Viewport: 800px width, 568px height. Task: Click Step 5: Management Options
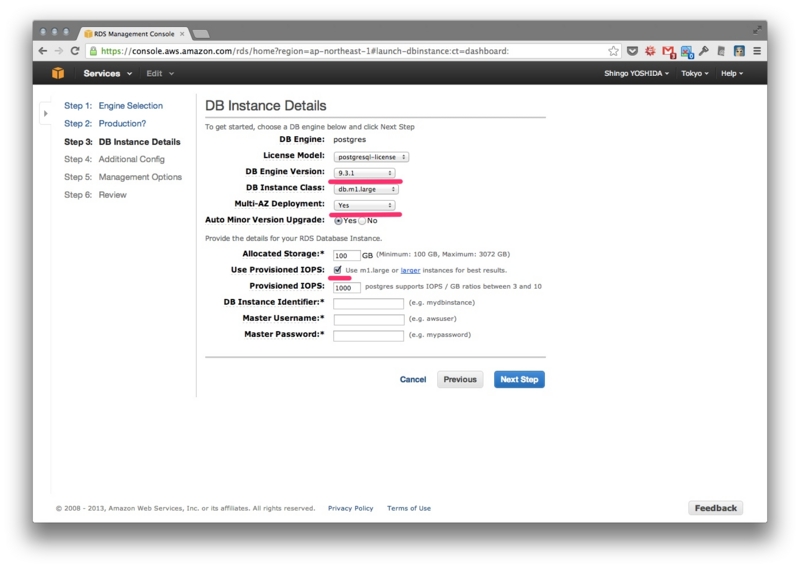tap(123, 177)
